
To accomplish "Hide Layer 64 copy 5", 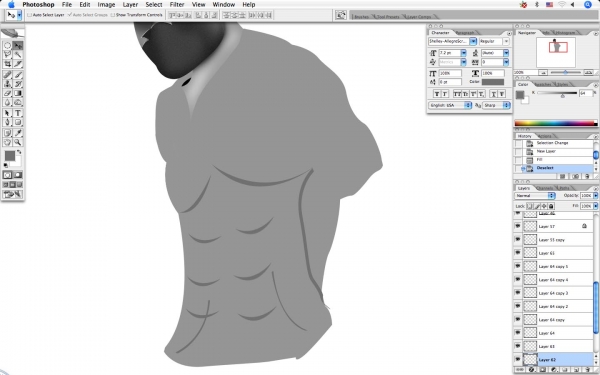I will click(x=518, y=266).
